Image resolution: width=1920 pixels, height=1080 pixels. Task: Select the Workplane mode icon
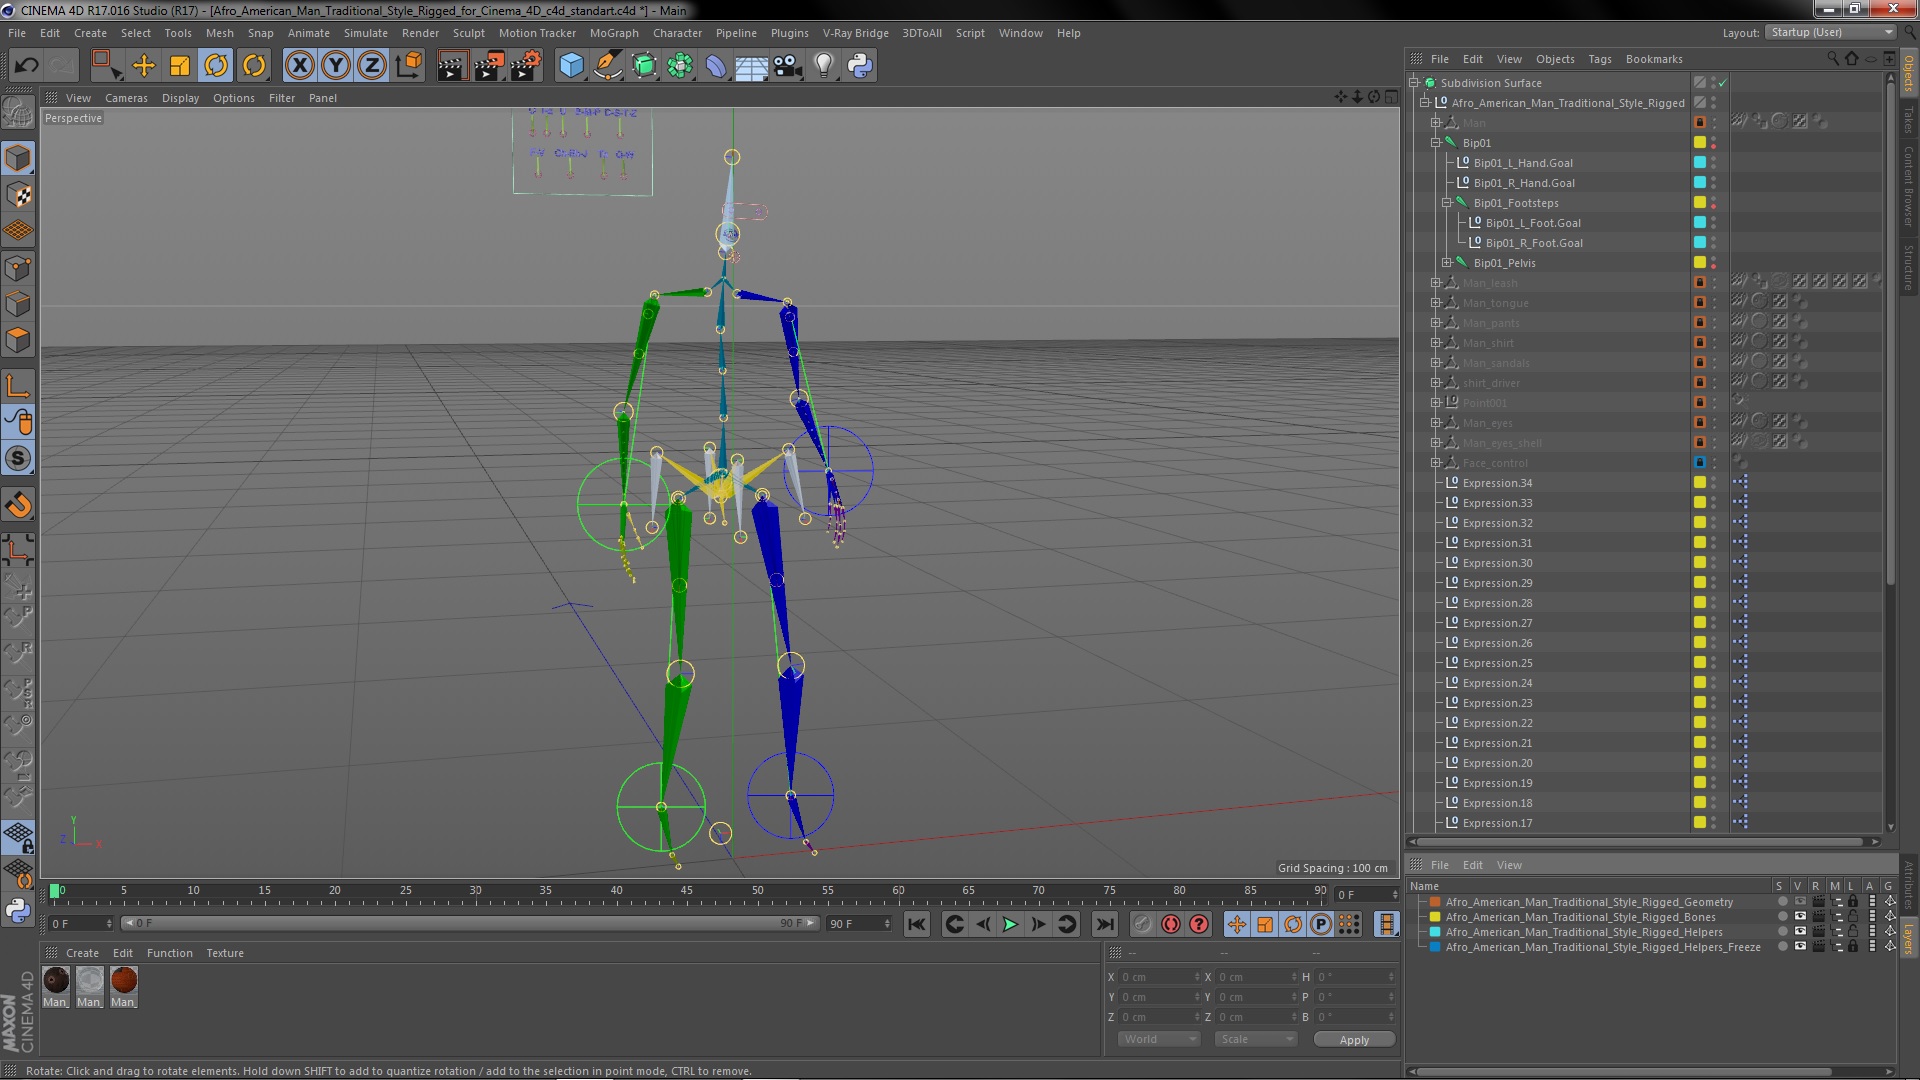click(x=18, y=231)
